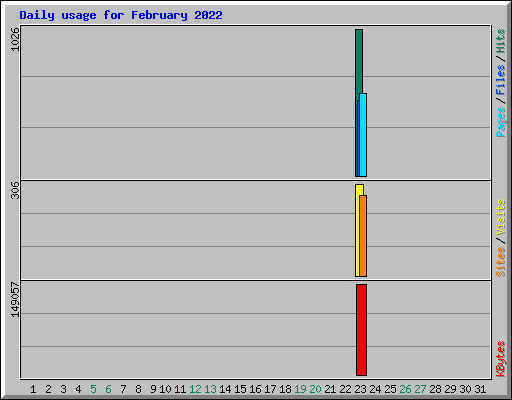Click day 21 on the x-axis

click(330, 389)
